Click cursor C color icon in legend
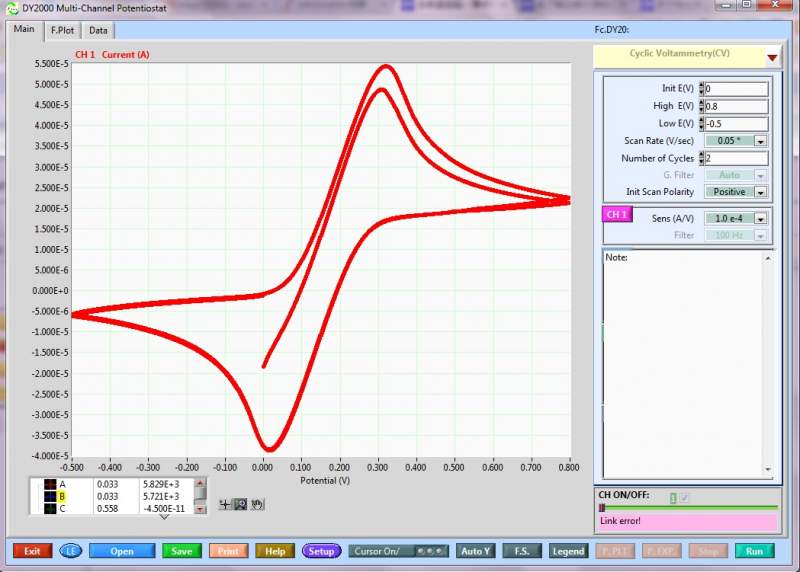Image resolution: width=800 pixels, height=572 pixels. tap(50, 509)
